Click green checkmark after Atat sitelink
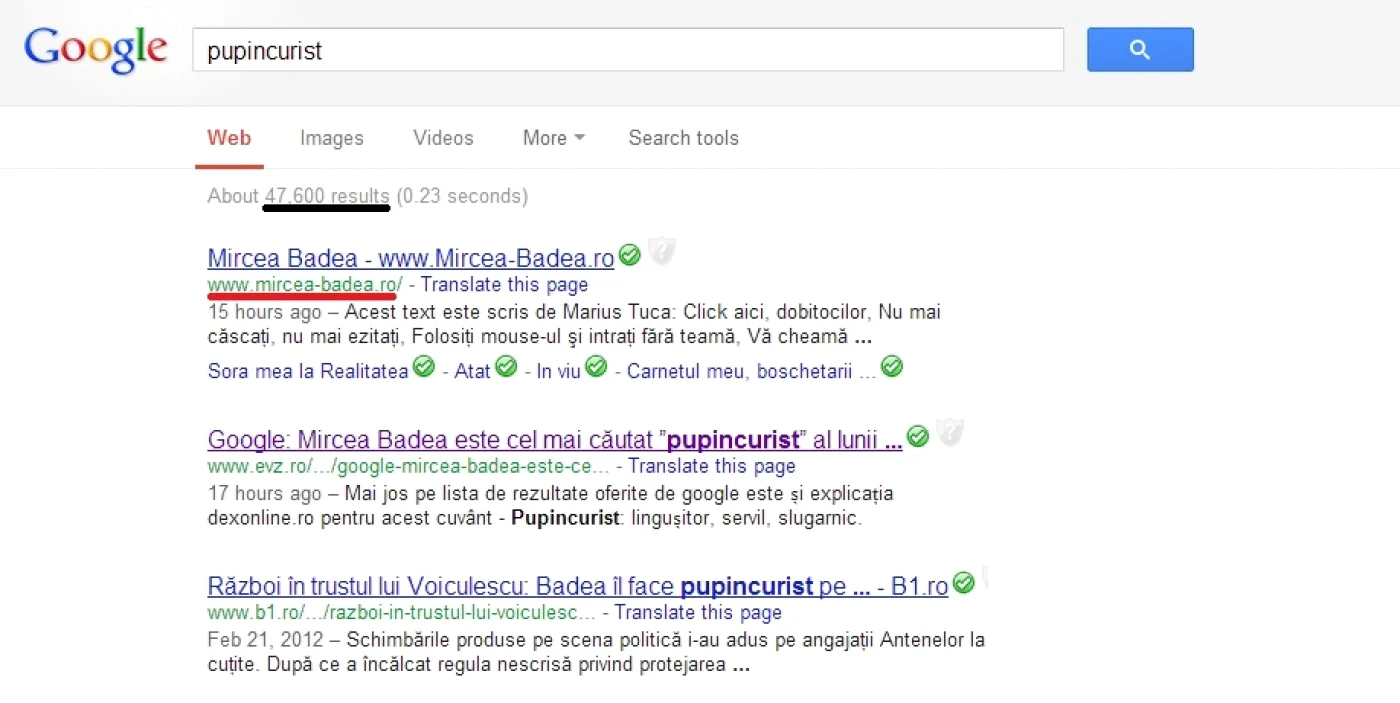The width and height of the screenshot is (1400, 703). point(506,367)
